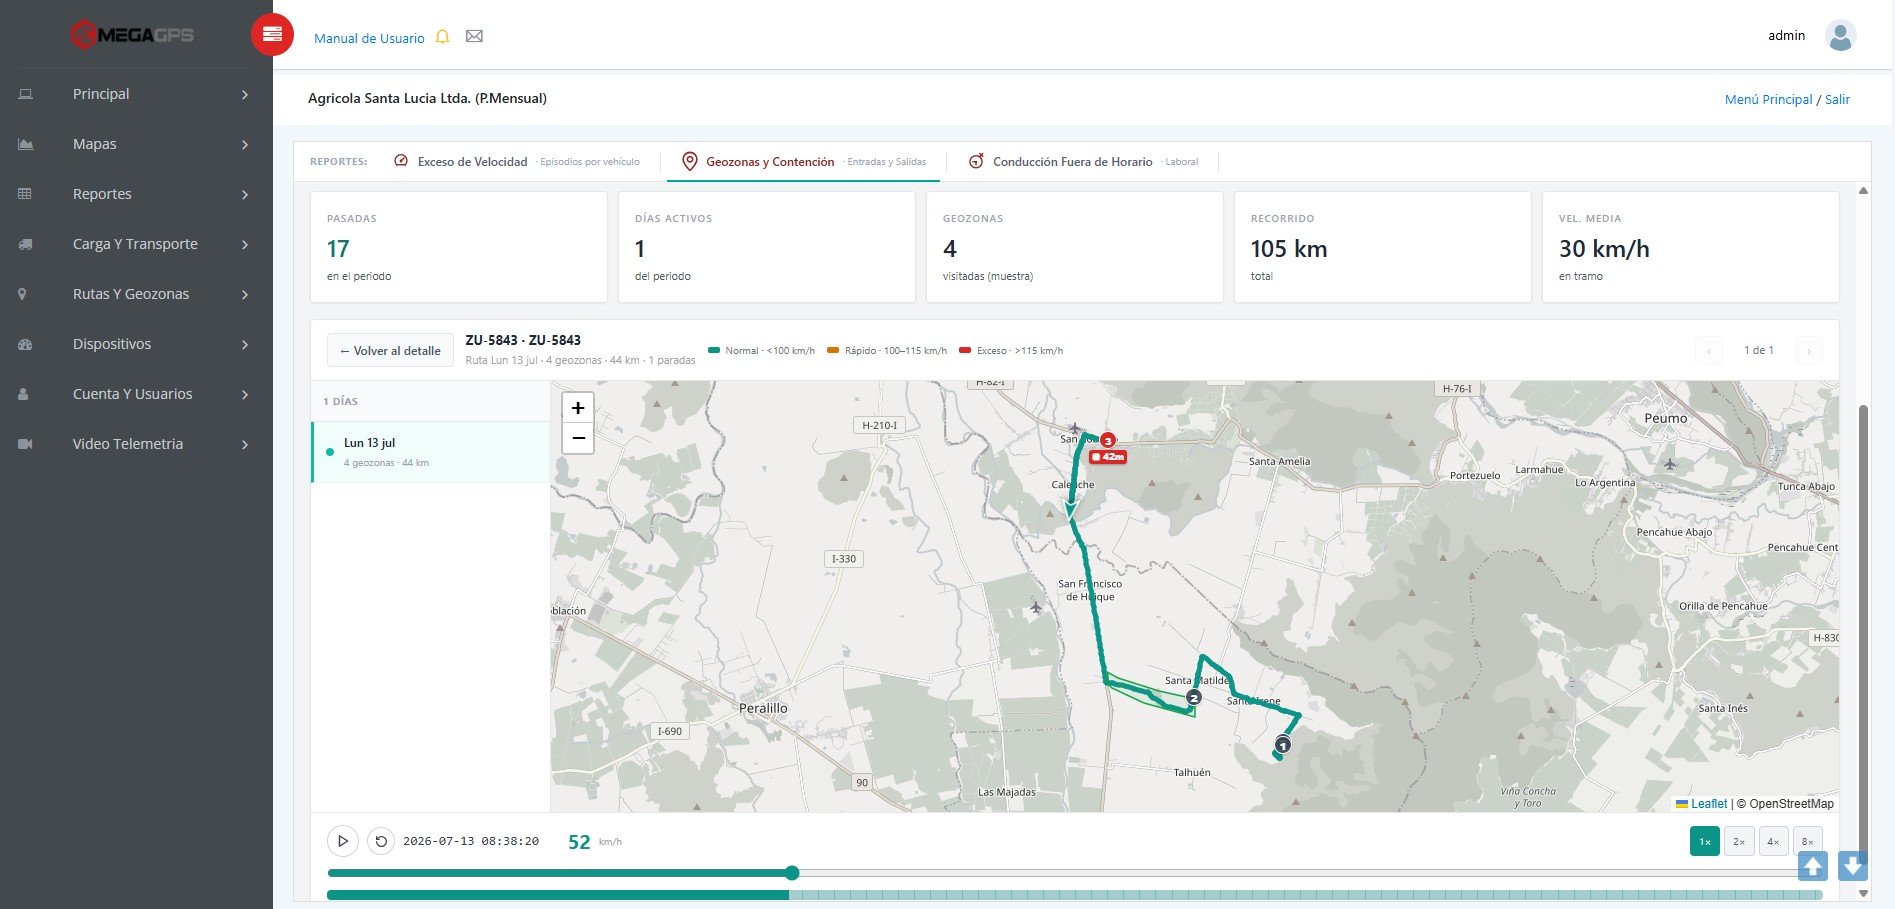The image size is (1895, 909).
Task: Click the 2026-07-13 08:38:20 timestamp
Action: coord(471,841)
